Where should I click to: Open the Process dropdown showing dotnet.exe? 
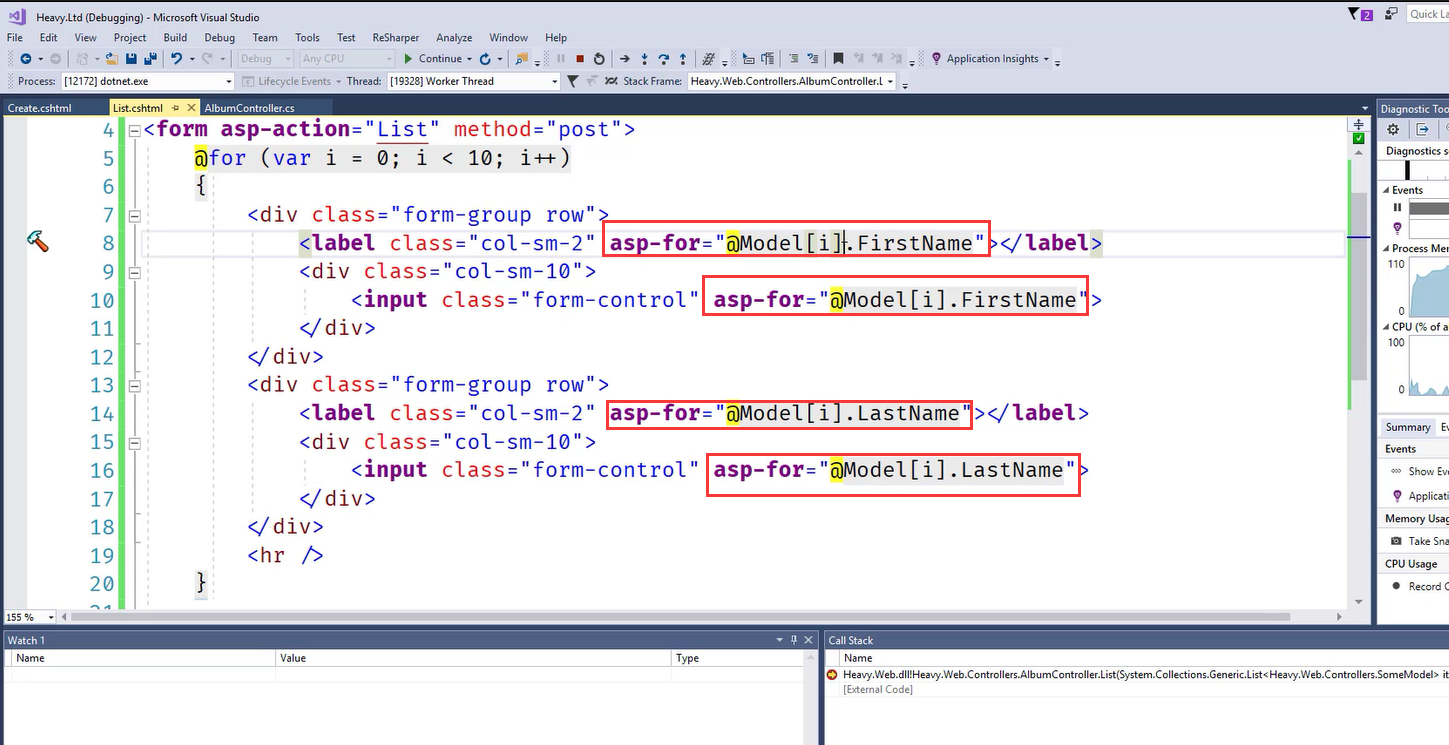click(x=148, y=81)
